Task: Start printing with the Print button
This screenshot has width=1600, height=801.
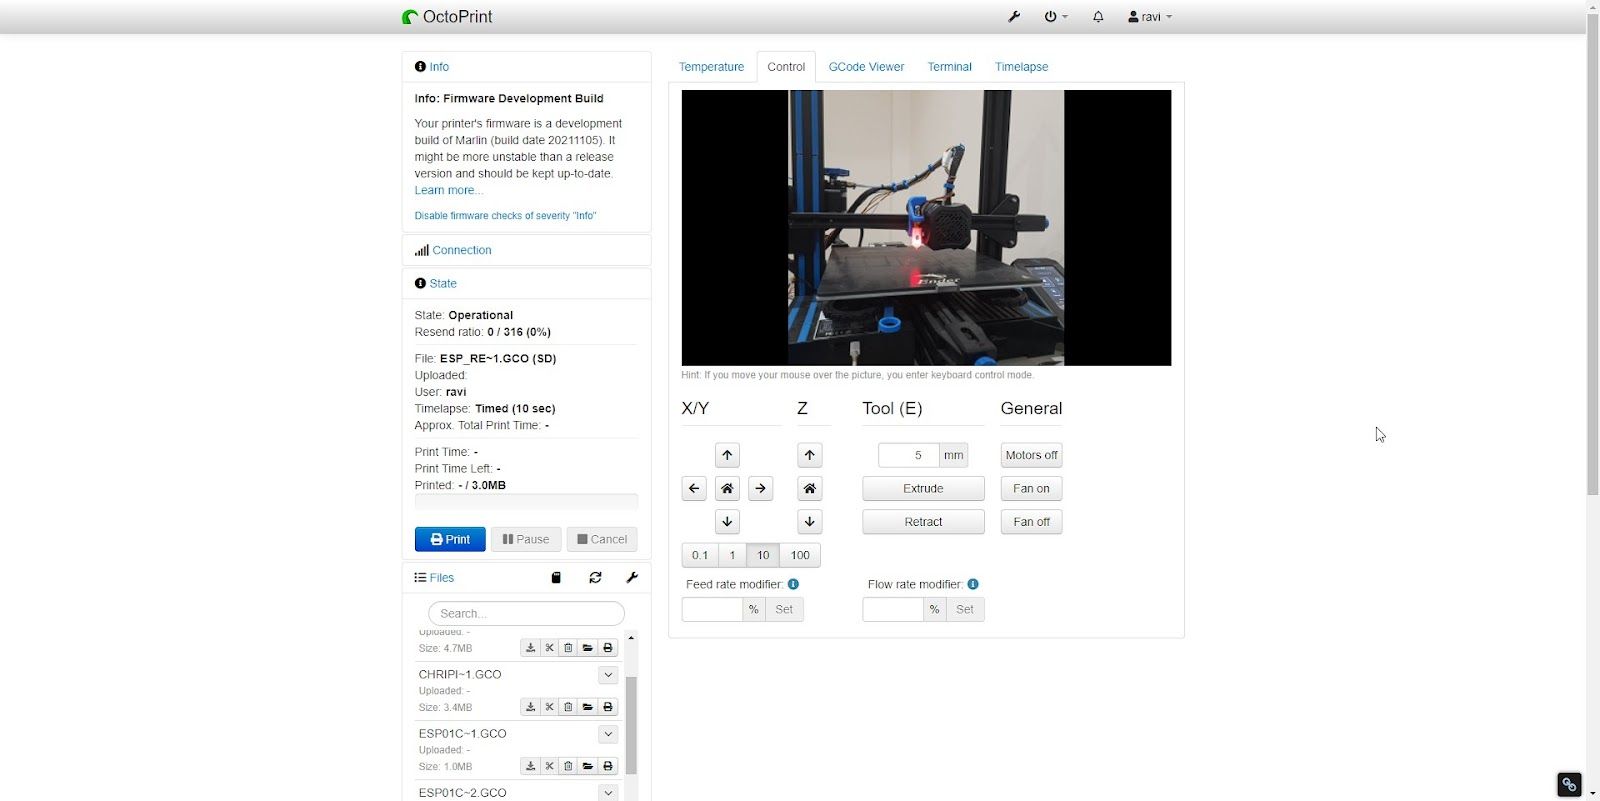Action: tap(450, 539)
